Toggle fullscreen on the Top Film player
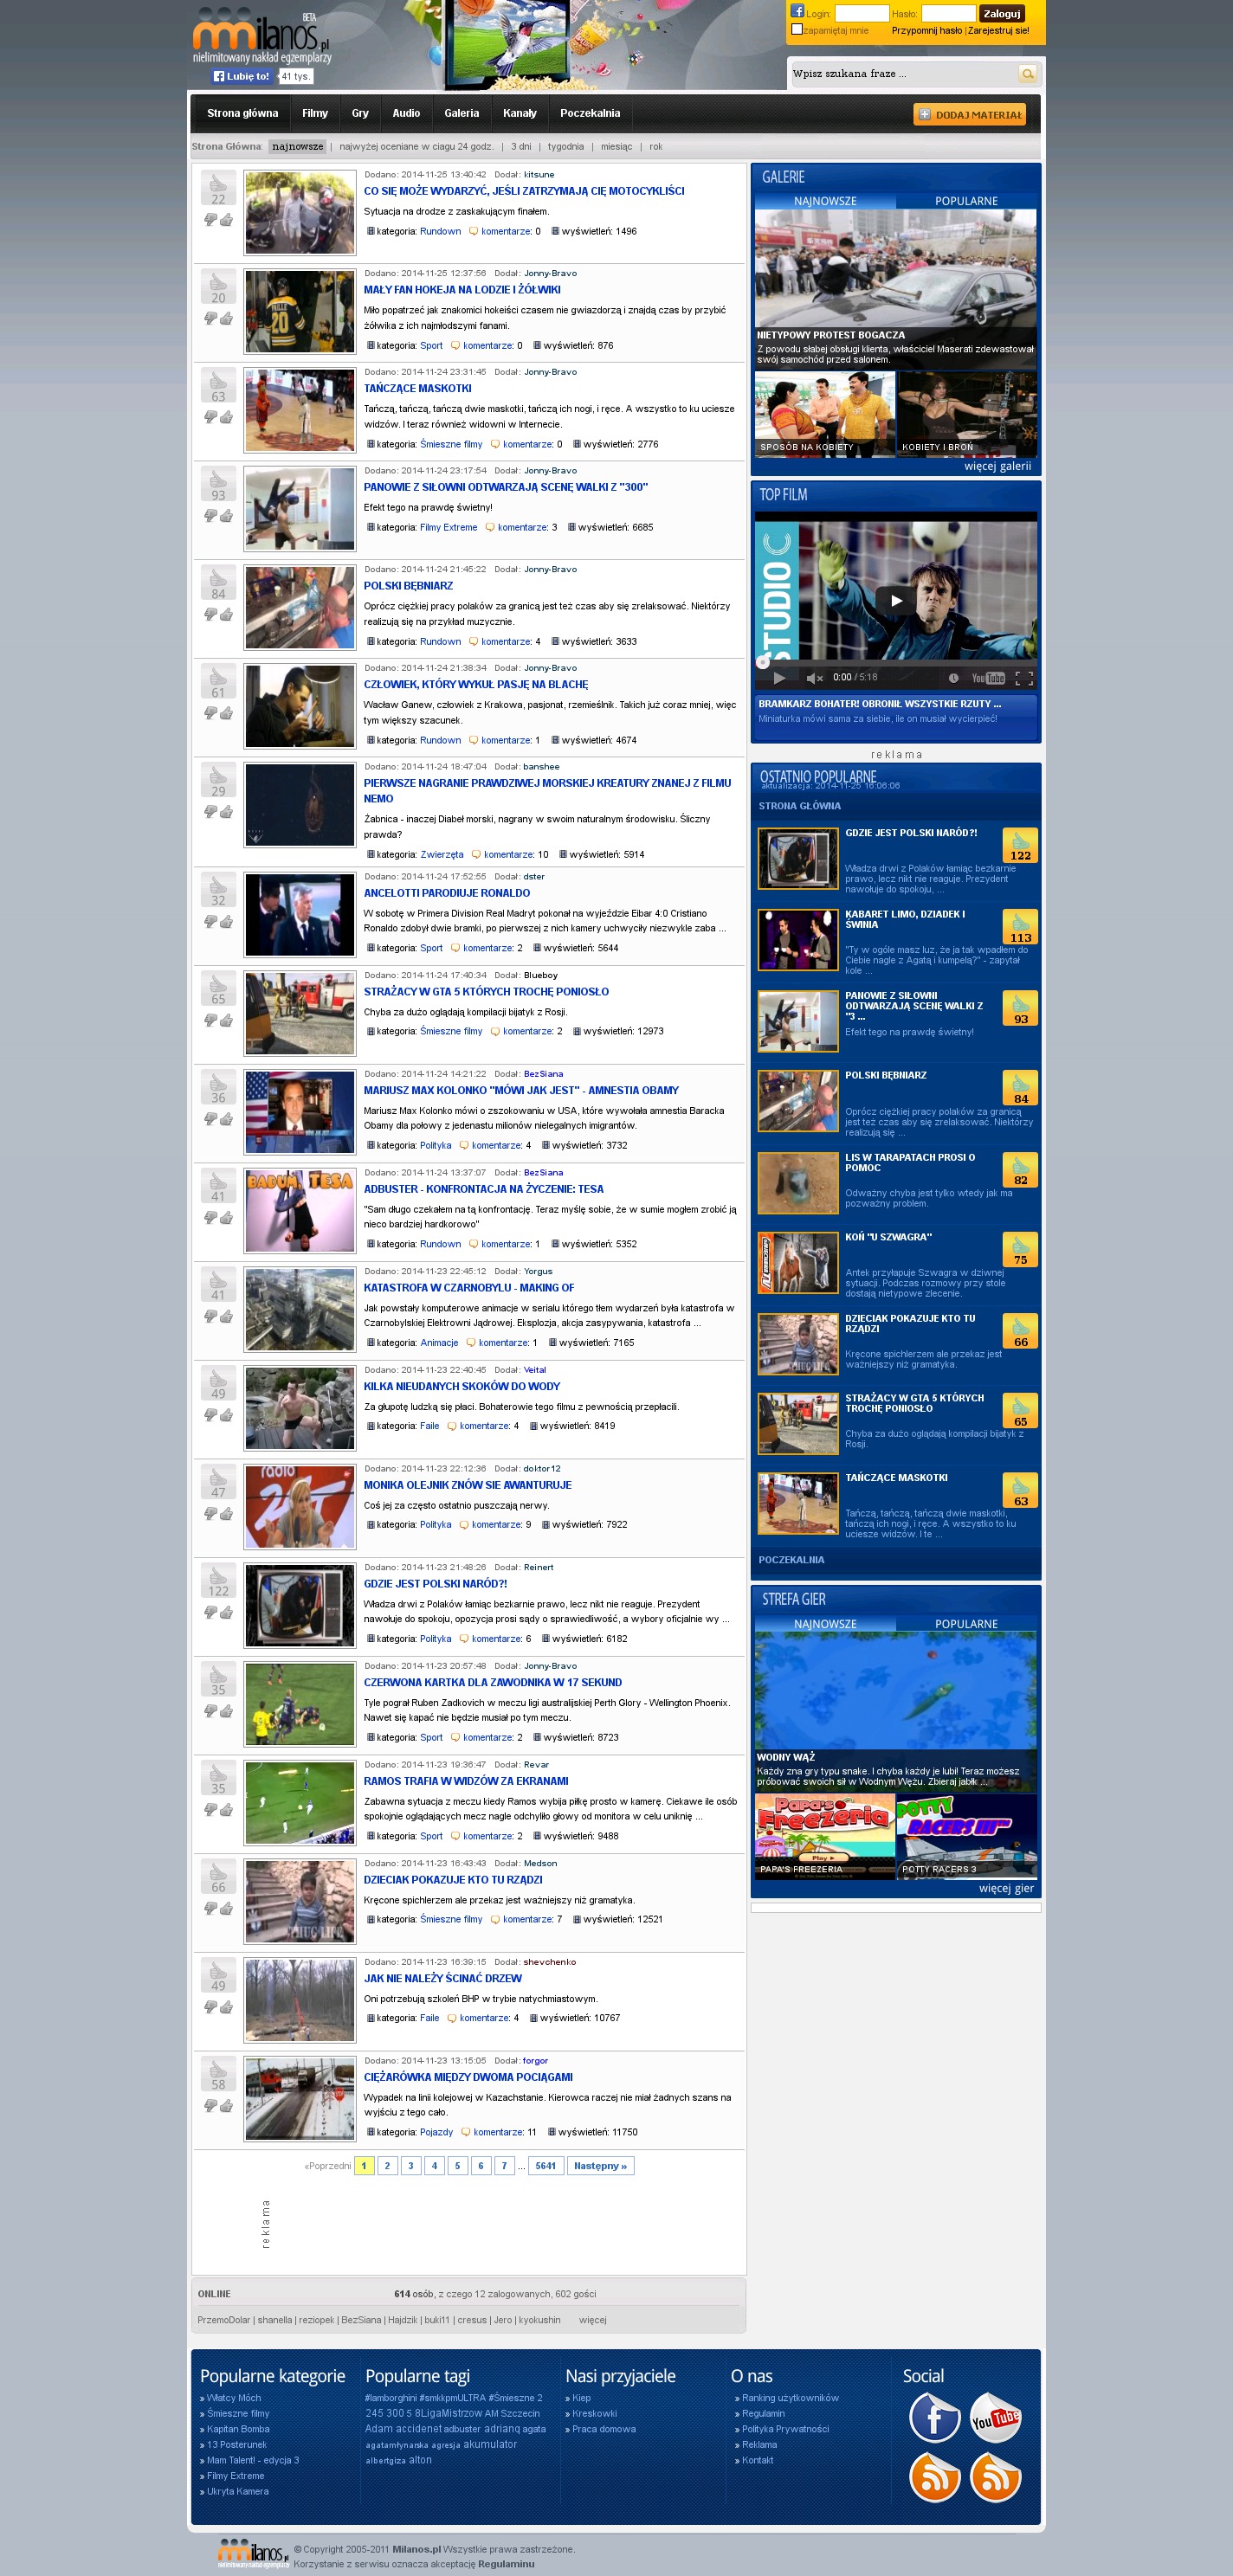The image size is (1233, 2576). 1024,678
